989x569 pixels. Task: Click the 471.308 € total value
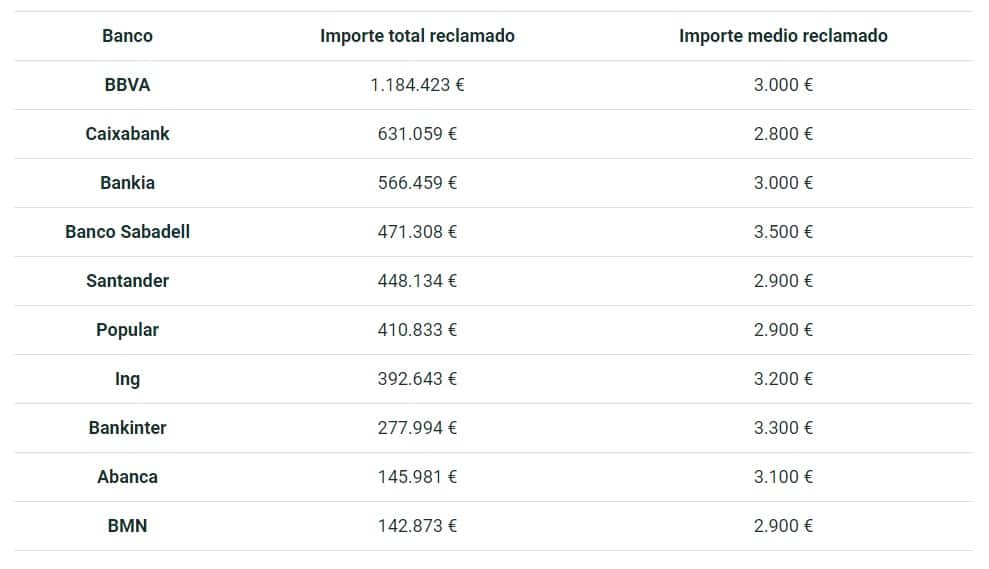tap(417, 232)
